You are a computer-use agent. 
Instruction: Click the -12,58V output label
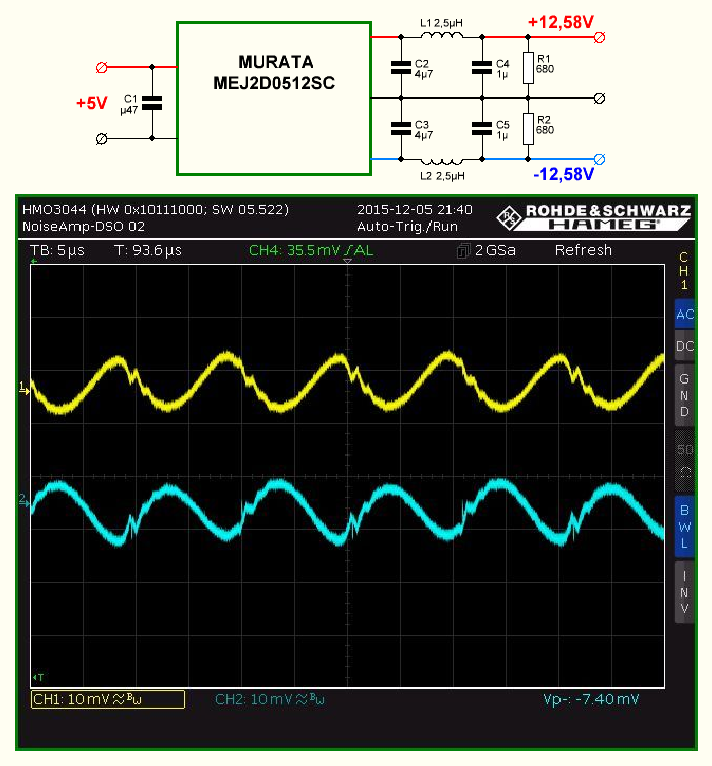(x=563, y=174)
